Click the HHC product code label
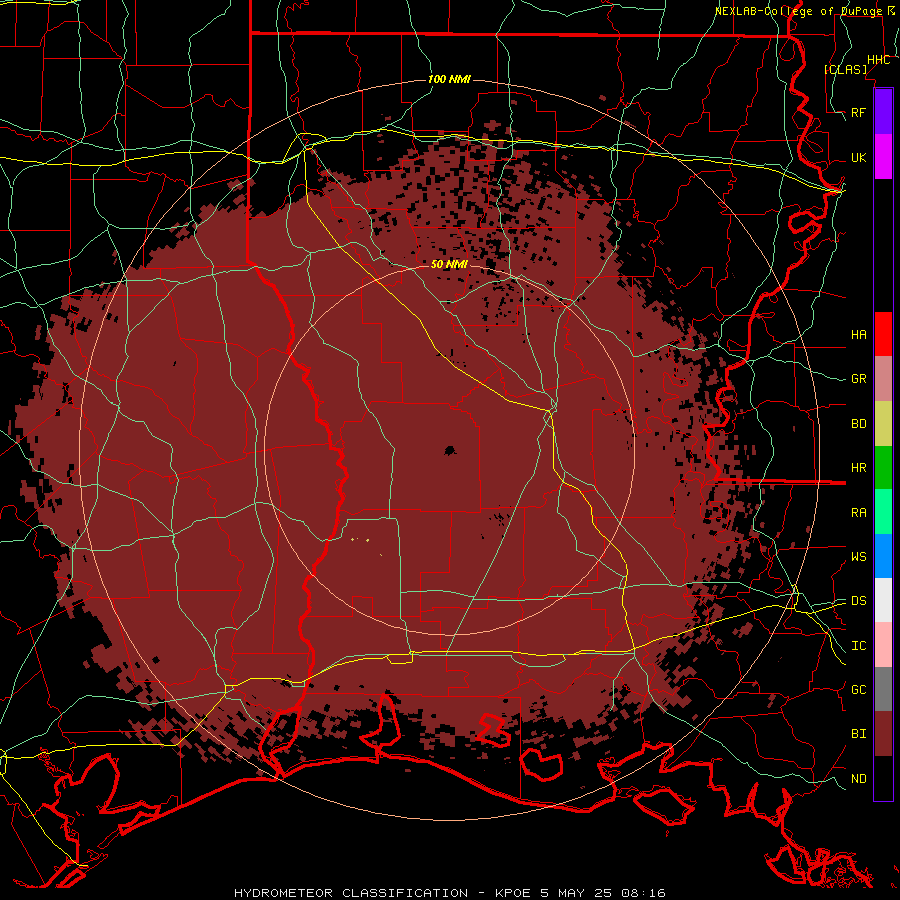 point(879,60)
